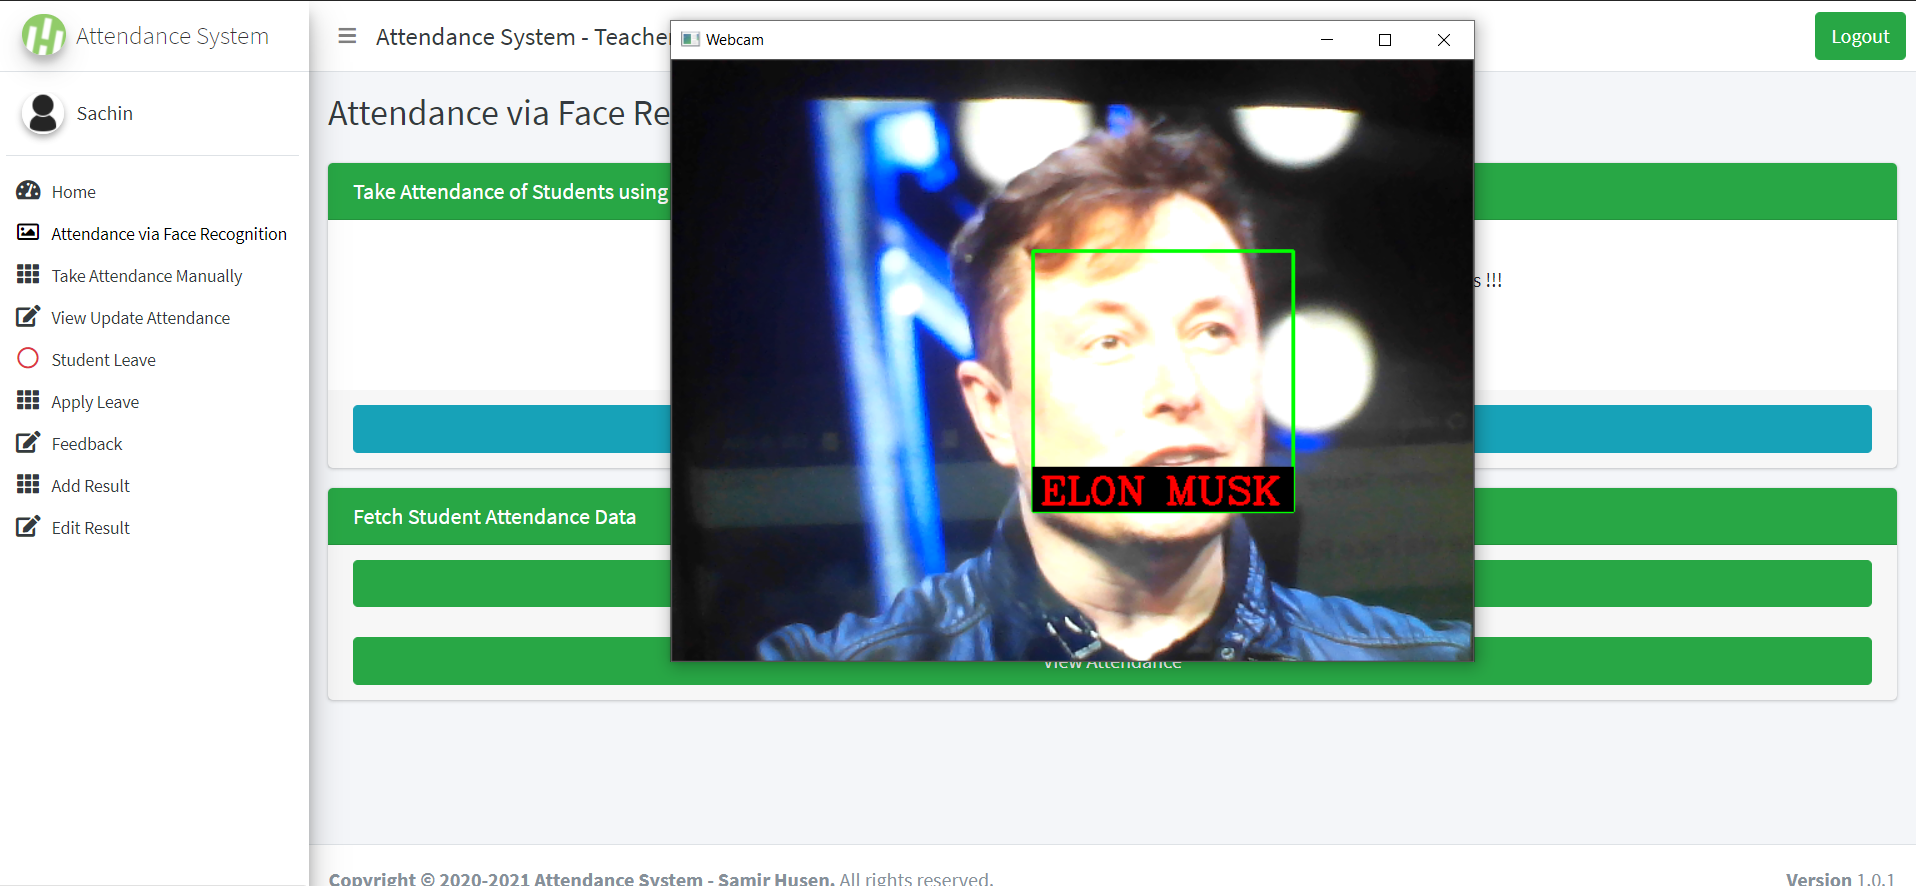
Task: Minimize the Webcam window
Action: click(1327, 39)
